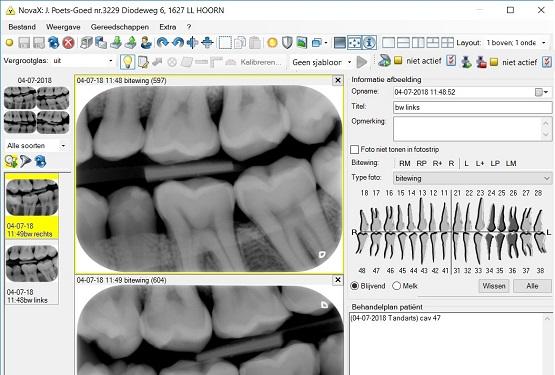555x375 pixels.
Task: Click the checklist icon after second niet actief
Action: pos(547,62)
